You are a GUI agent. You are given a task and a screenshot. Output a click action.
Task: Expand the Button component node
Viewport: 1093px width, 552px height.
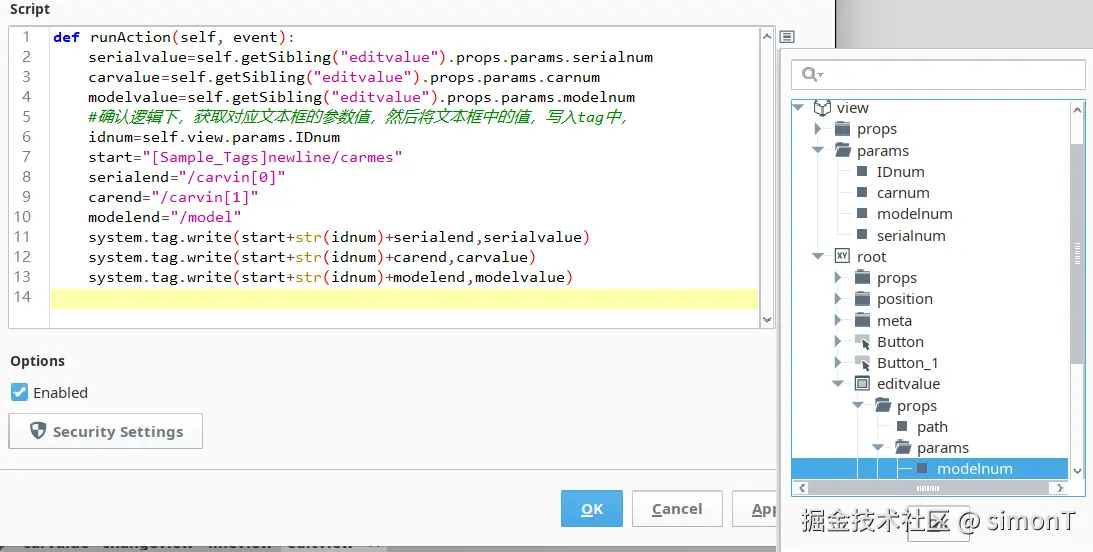coord(839,342)
